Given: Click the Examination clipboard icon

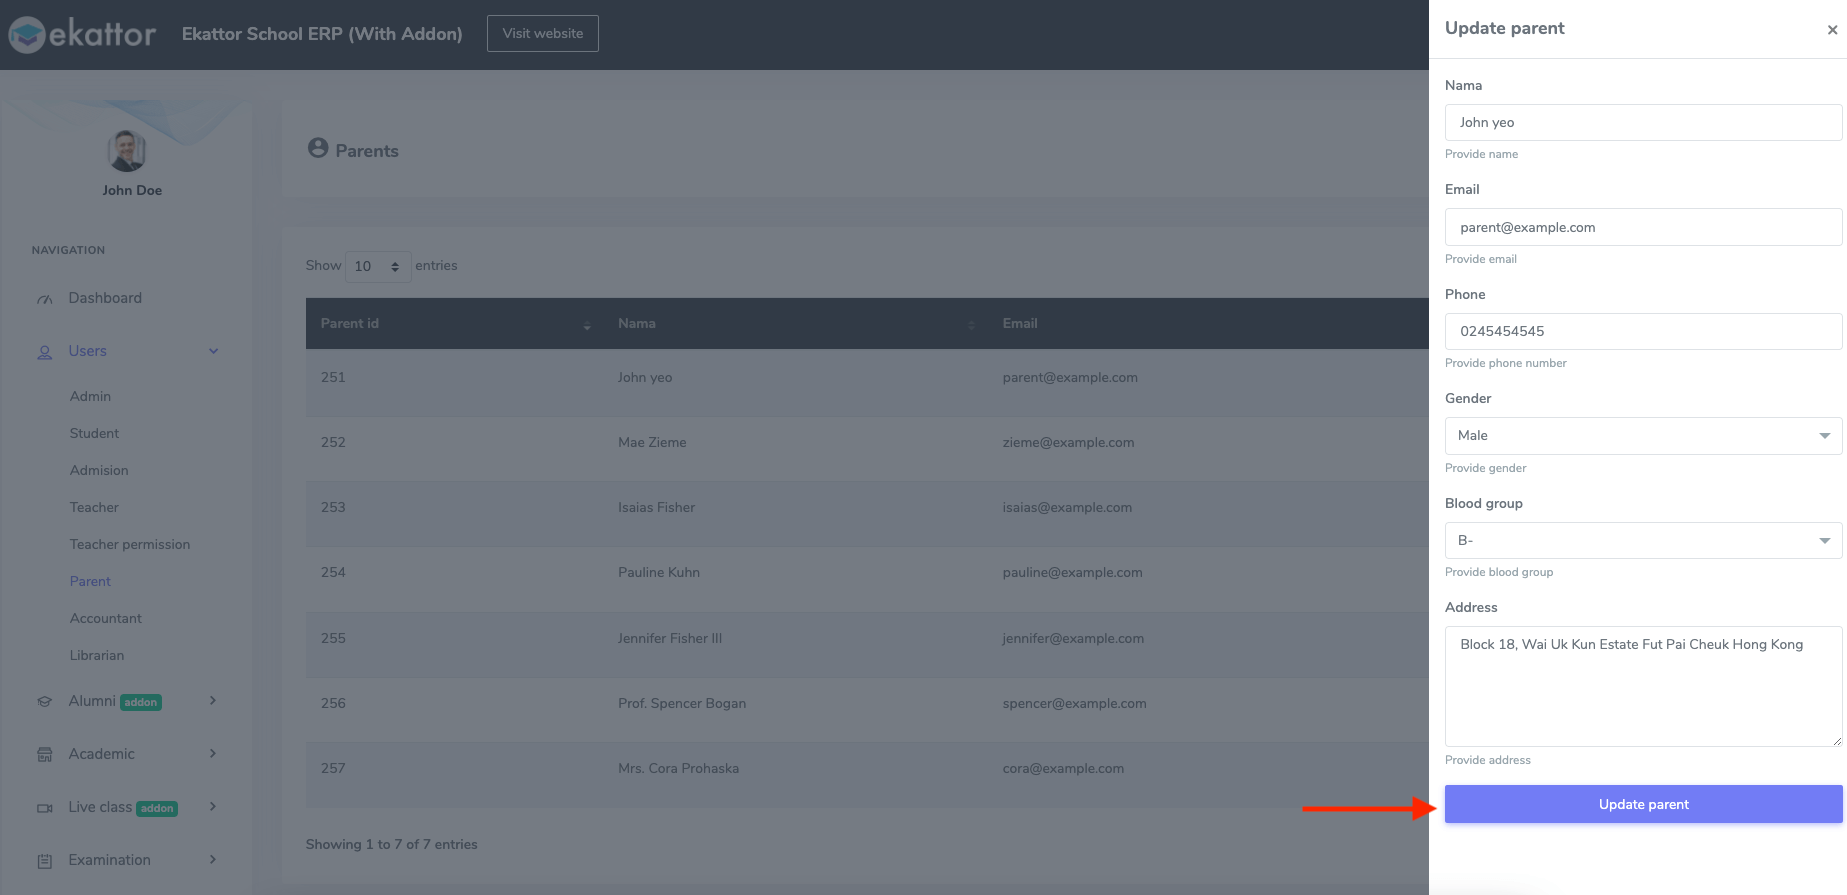Looking at the screenshot, I should pyautogui.click(x=45, y=861).
